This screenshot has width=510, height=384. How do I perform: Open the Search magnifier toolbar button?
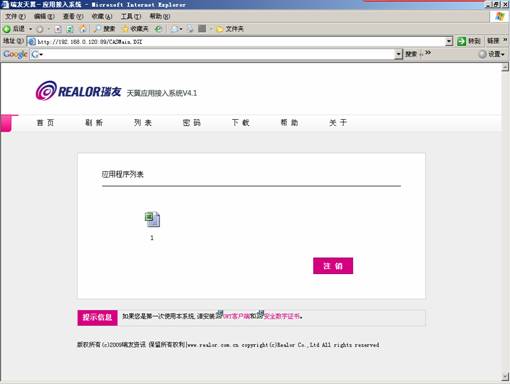(104, 29)
